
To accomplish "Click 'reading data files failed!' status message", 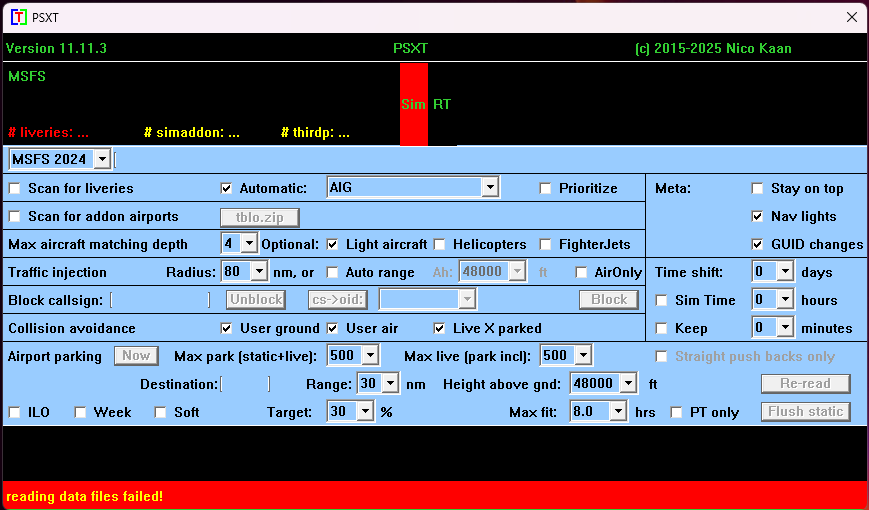I will coord(84,496).
